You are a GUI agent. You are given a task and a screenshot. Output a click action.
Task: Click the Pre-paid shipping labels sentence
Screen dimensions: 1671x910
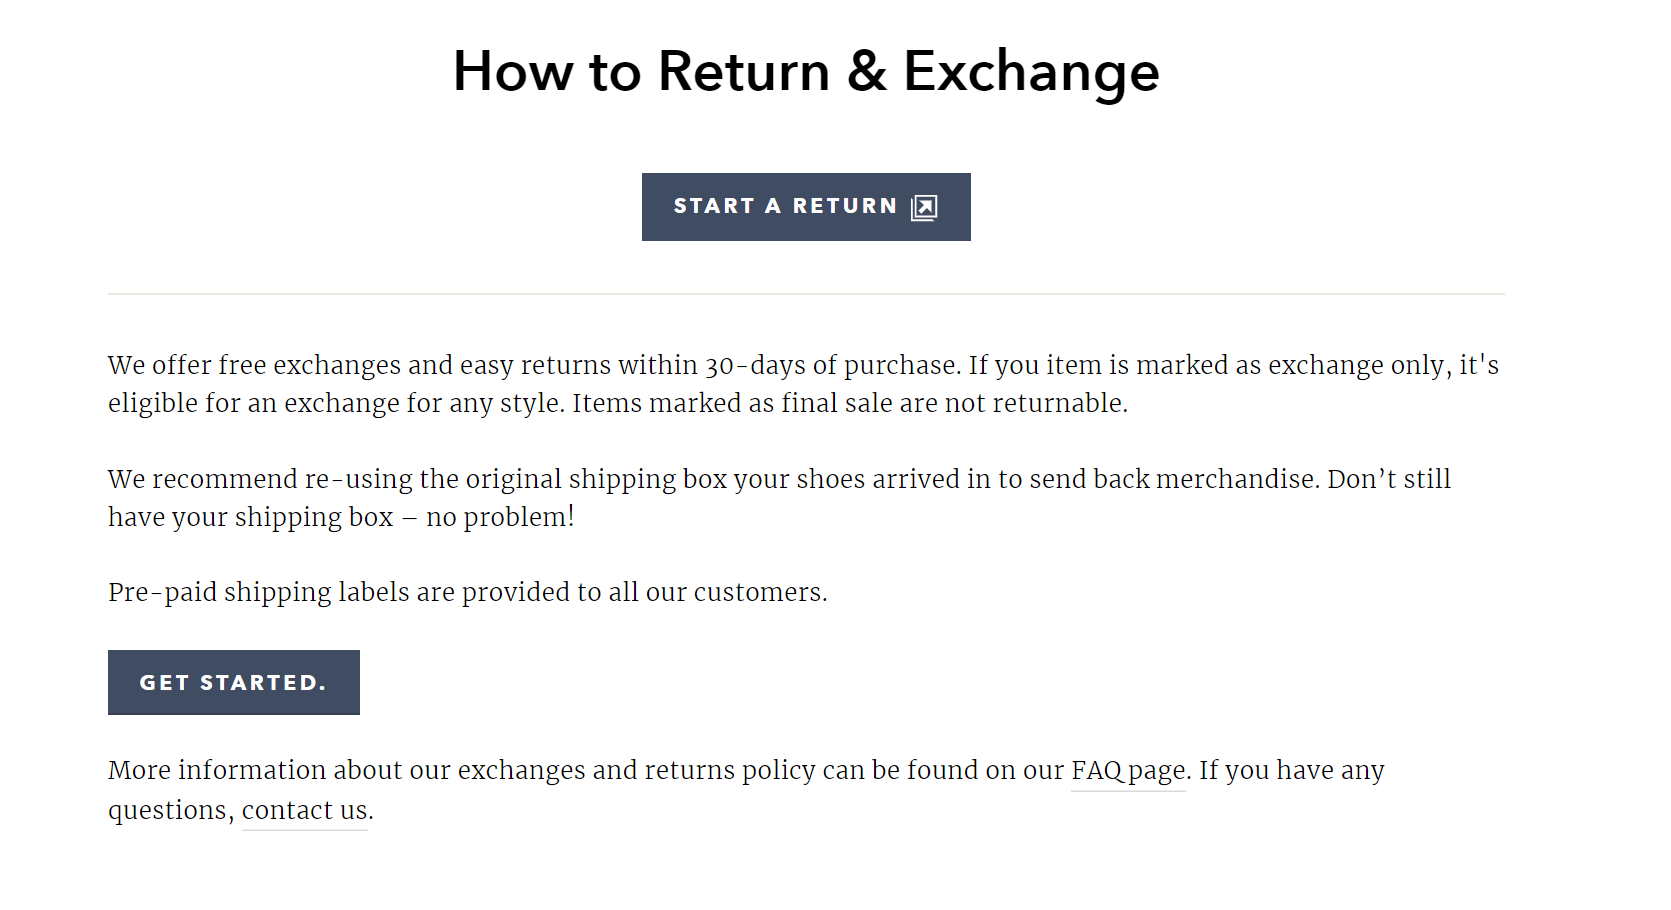(468, 593)
